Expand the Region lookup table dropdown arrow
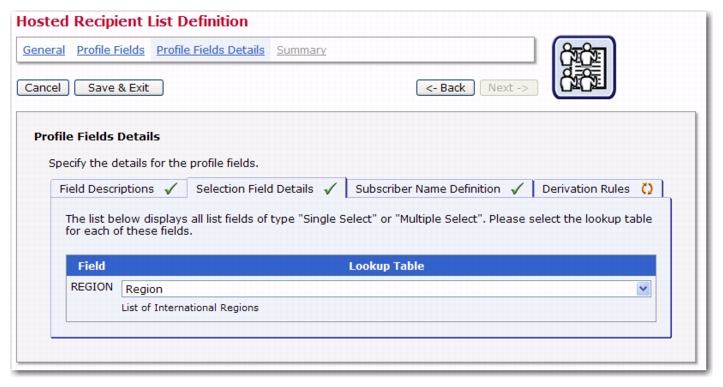The height and width of the screenshot is (387, 723). 643,289
